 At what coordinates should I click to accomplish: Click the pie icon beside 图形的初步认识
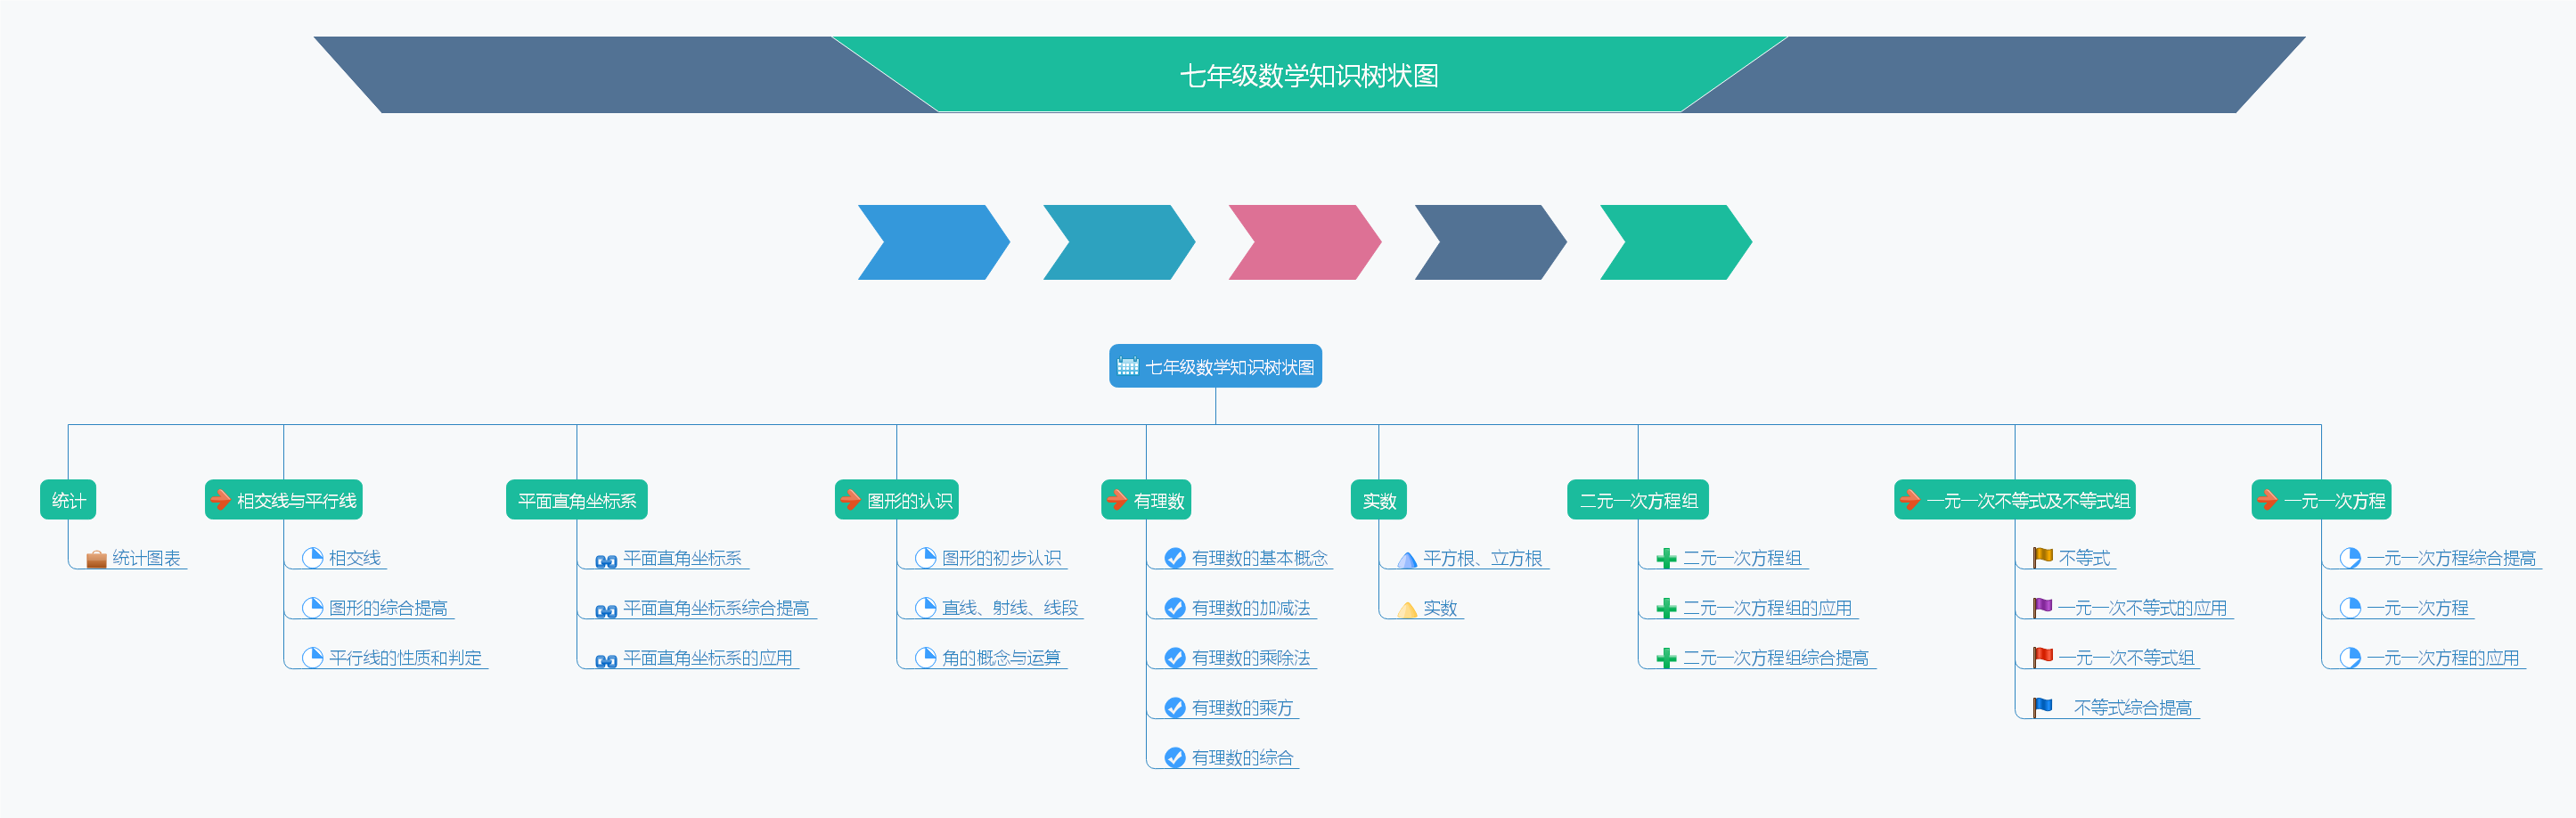pyautogui.click(x=926, y=558)
